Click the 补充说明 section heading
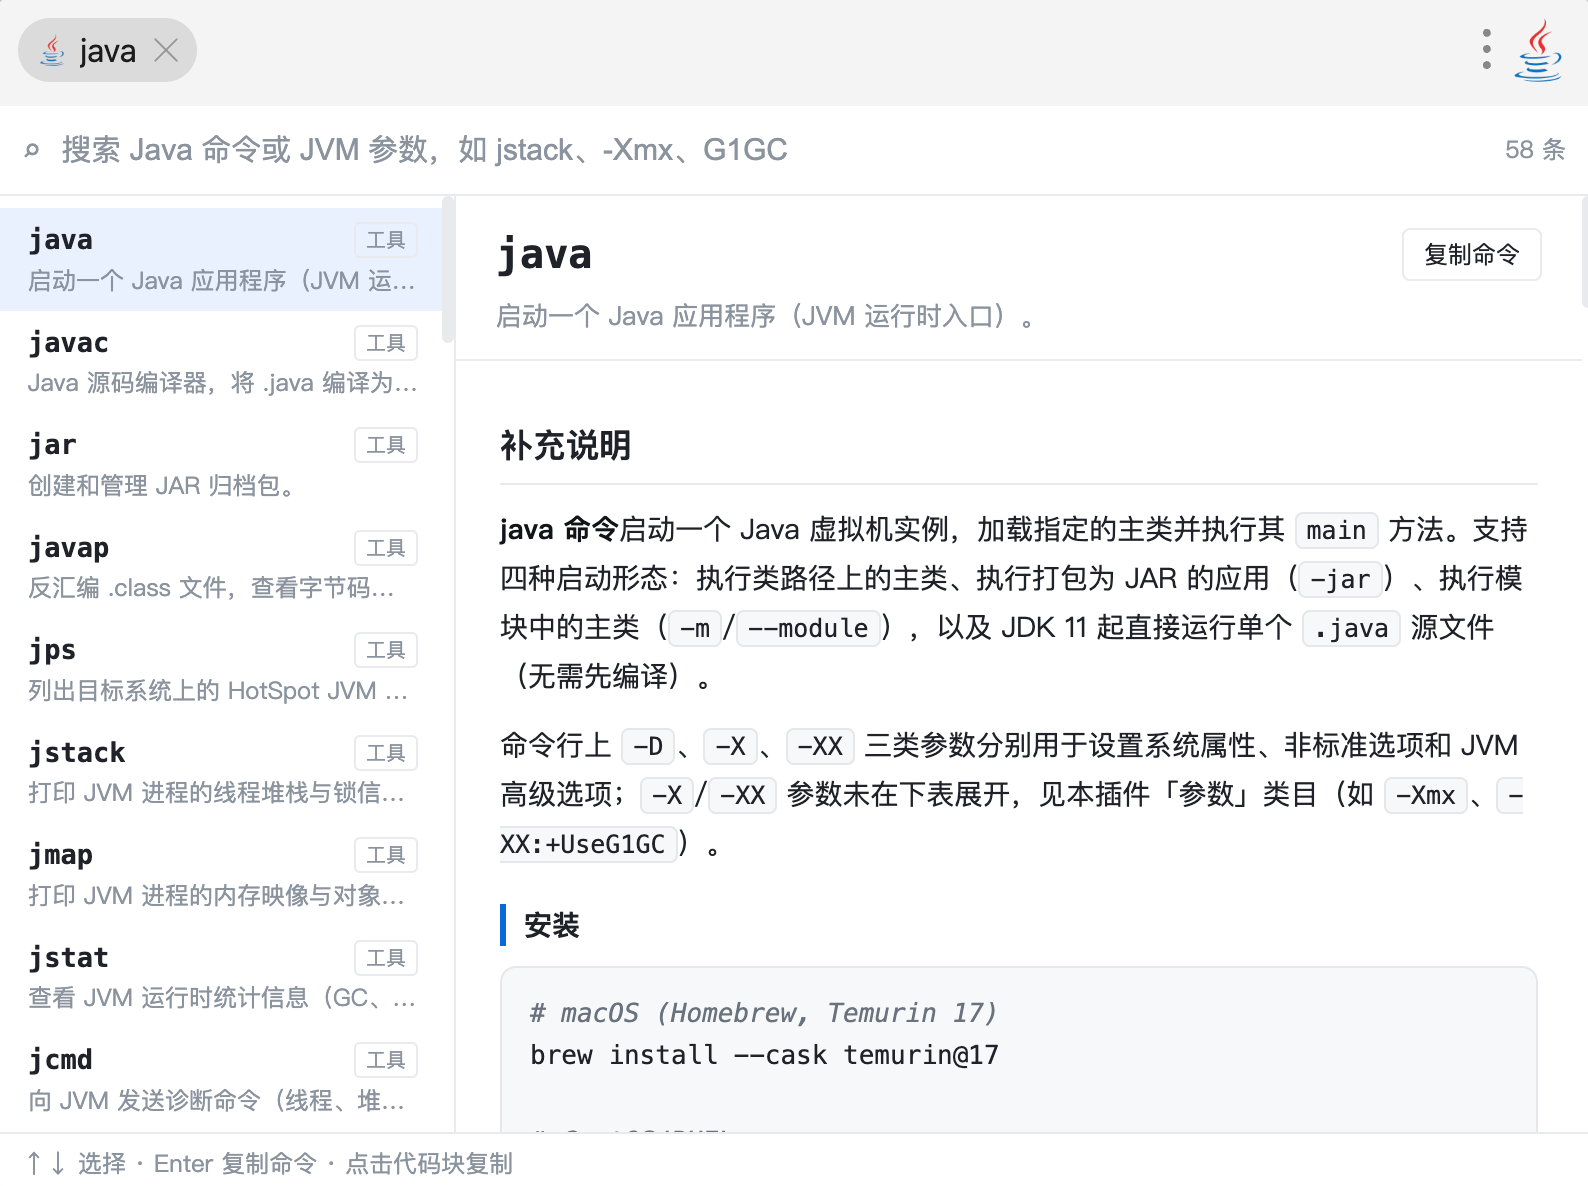Viewport: 1588px width, 1186px height. tap(566, 446)
